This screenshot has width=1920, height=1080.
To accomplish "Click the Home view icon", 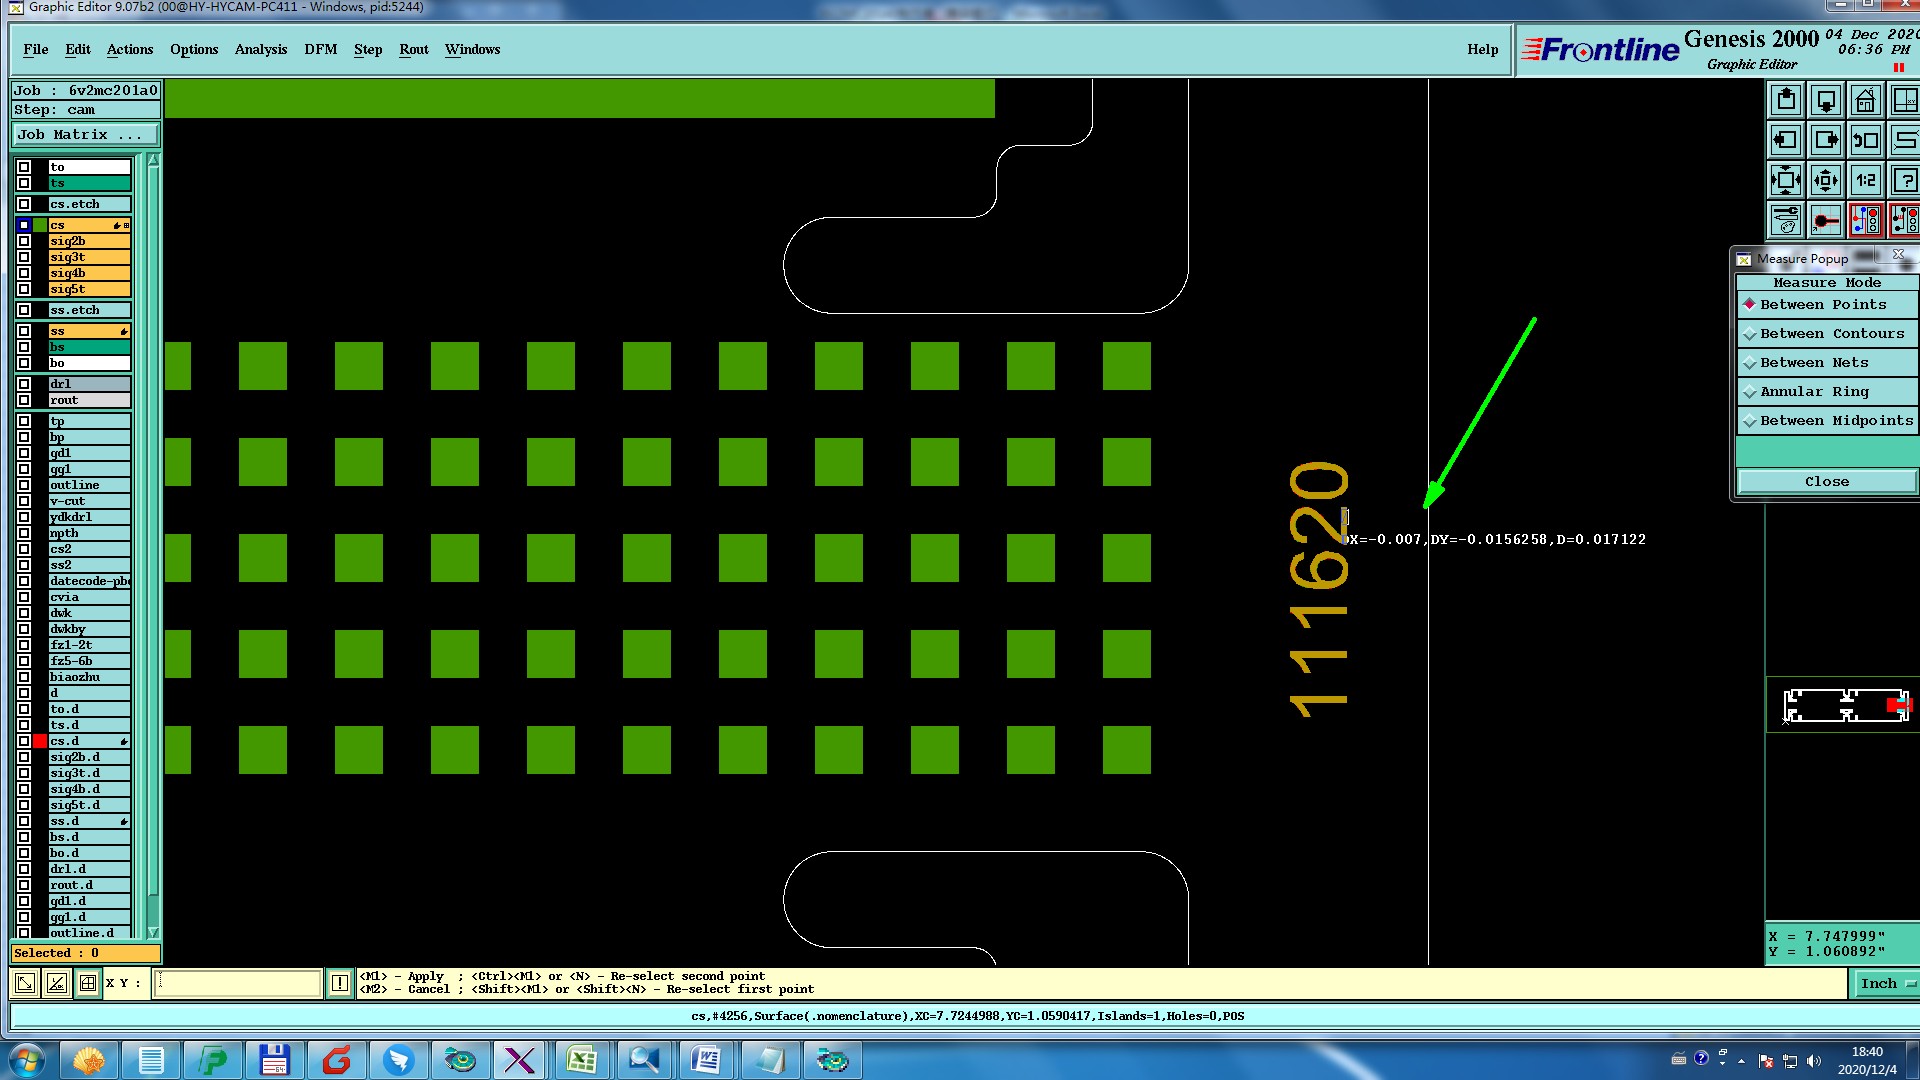I will click(x=1865, y=101).
